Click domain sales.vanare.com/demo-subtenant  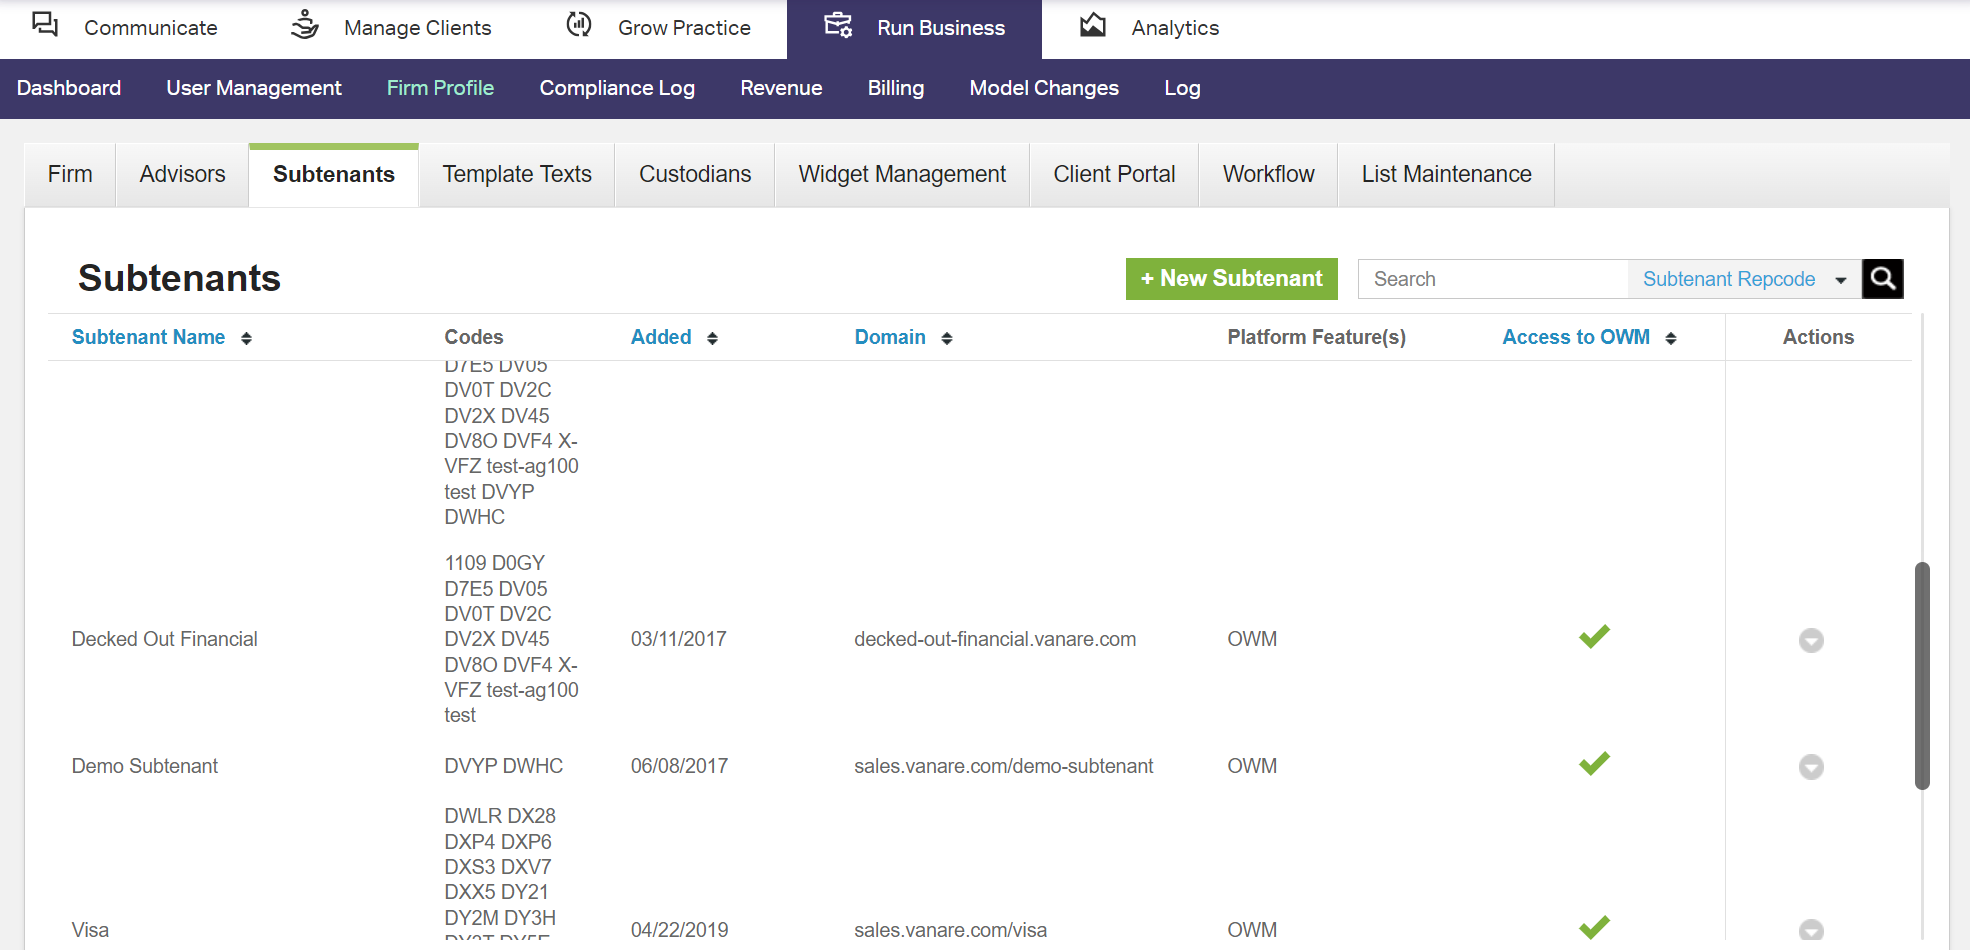[x=1003, y=766]
